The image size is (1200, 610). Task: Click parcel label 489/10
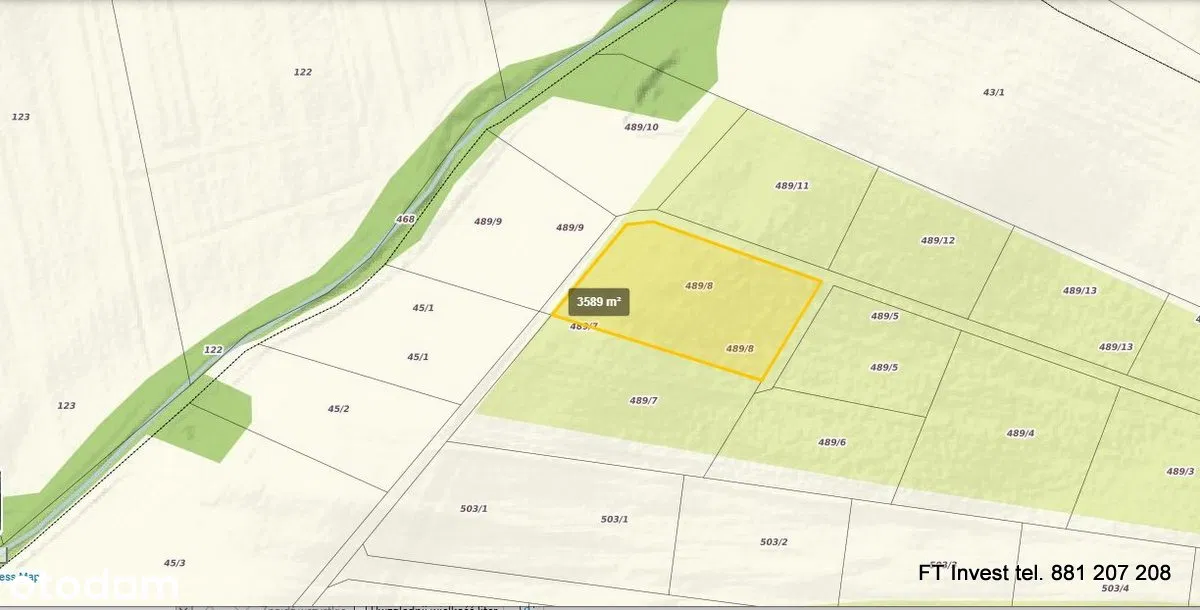(x=641, y=127)
